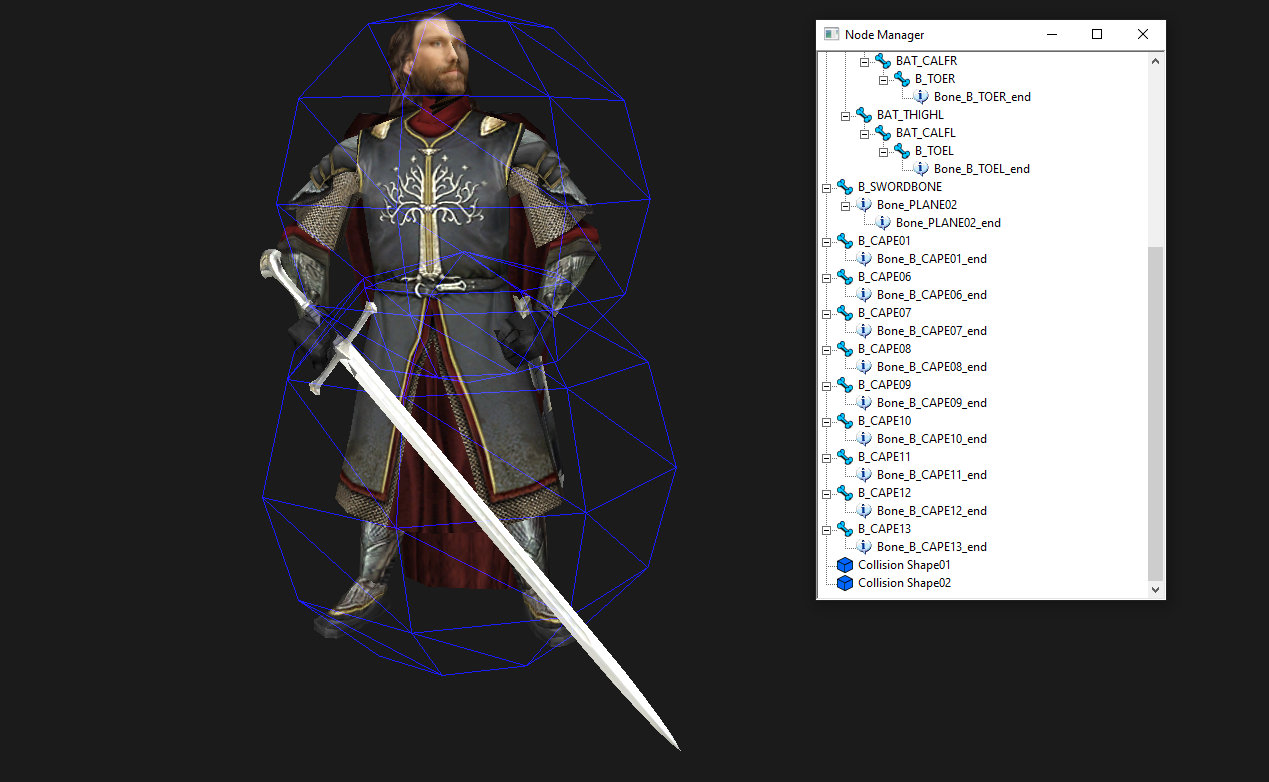Screen dimensions: 1269x782
Task: Click the bone icon beside B_CAPE08
Action: pyautogui.click(x=845, y=349)
